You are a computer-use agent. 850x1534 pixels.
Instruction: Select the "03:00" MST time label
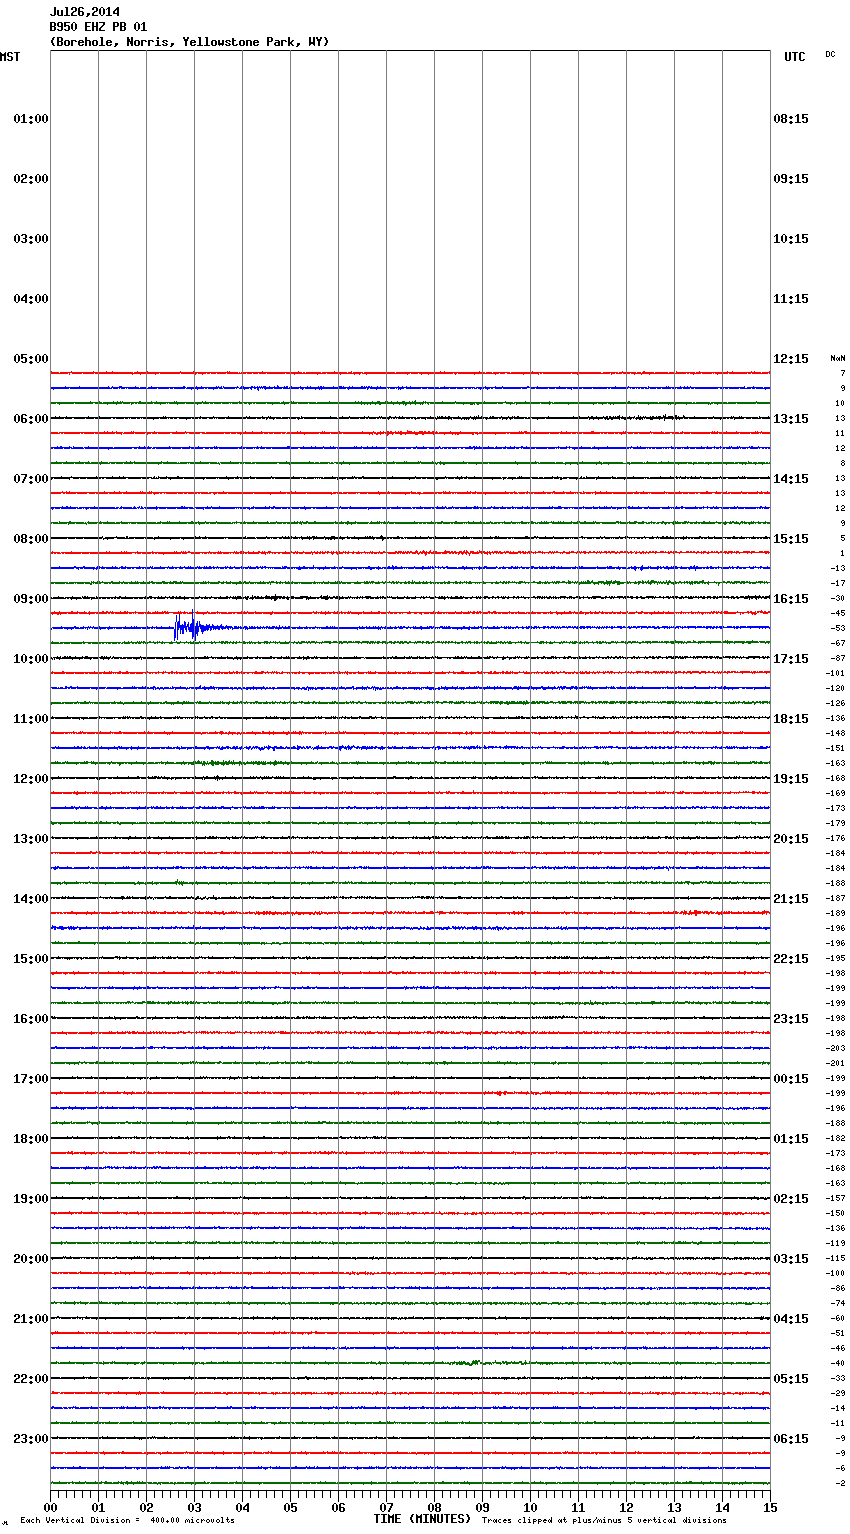point(31,239)
